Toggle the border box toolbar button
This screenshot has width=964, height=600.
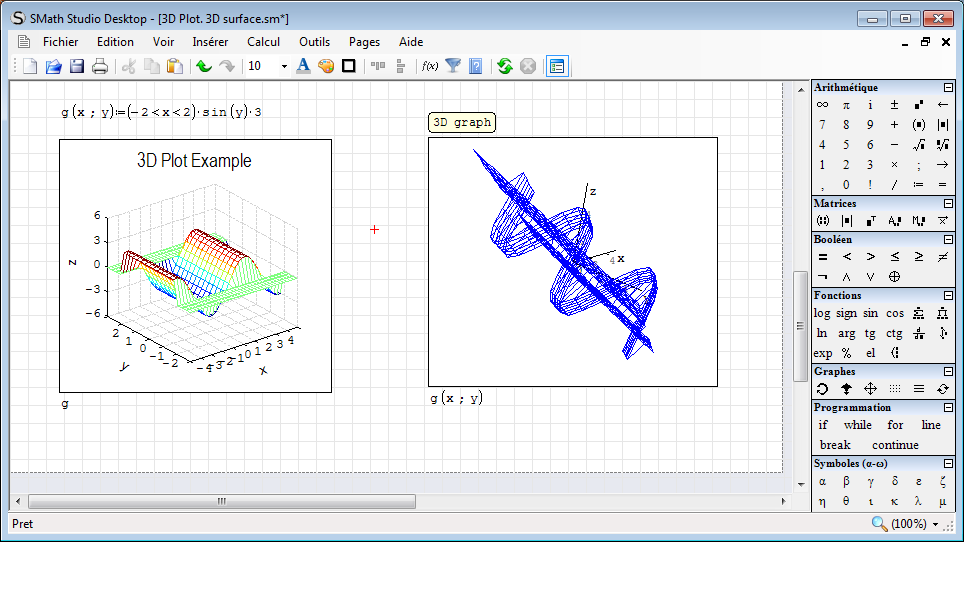pyautogui.click(x=349, y=66)
